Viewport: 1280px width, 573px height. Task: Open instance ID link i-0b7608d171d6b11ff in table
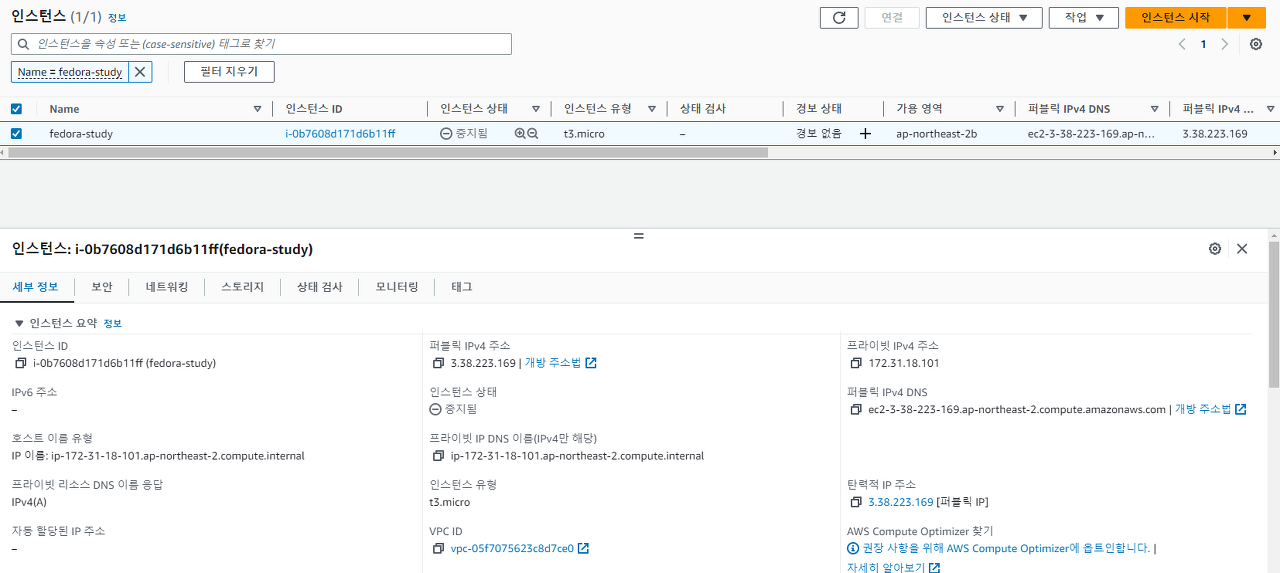pyautogui.click(x=340, y=133)
